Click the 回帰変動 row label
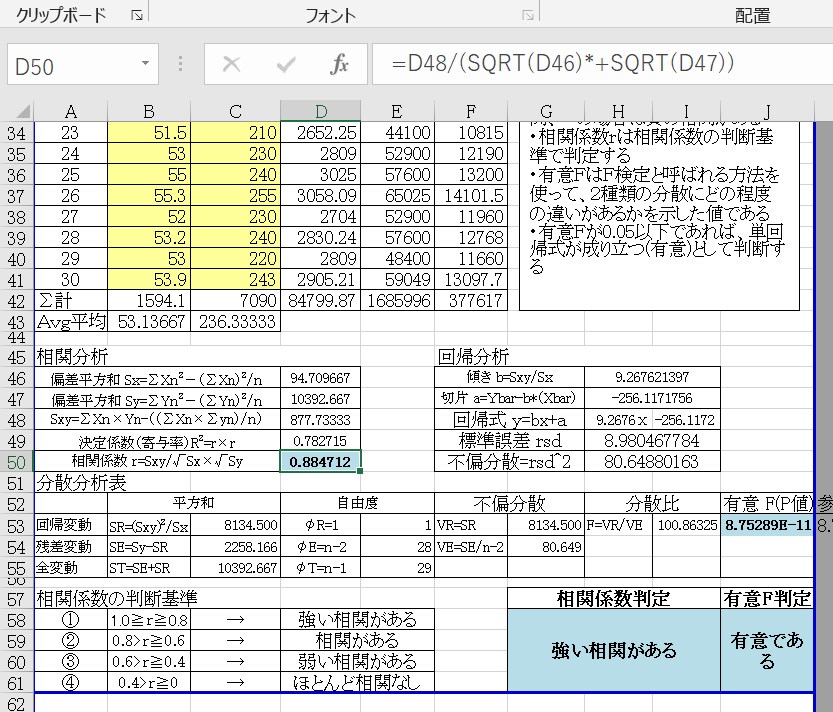 71,525
